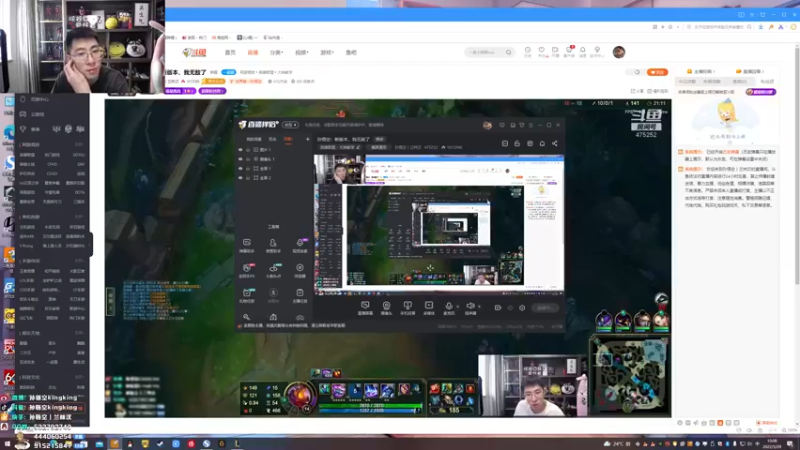Expand the 视频 video menu
Viewport: 800px width, 450px height.
click(x=302, y=53)
